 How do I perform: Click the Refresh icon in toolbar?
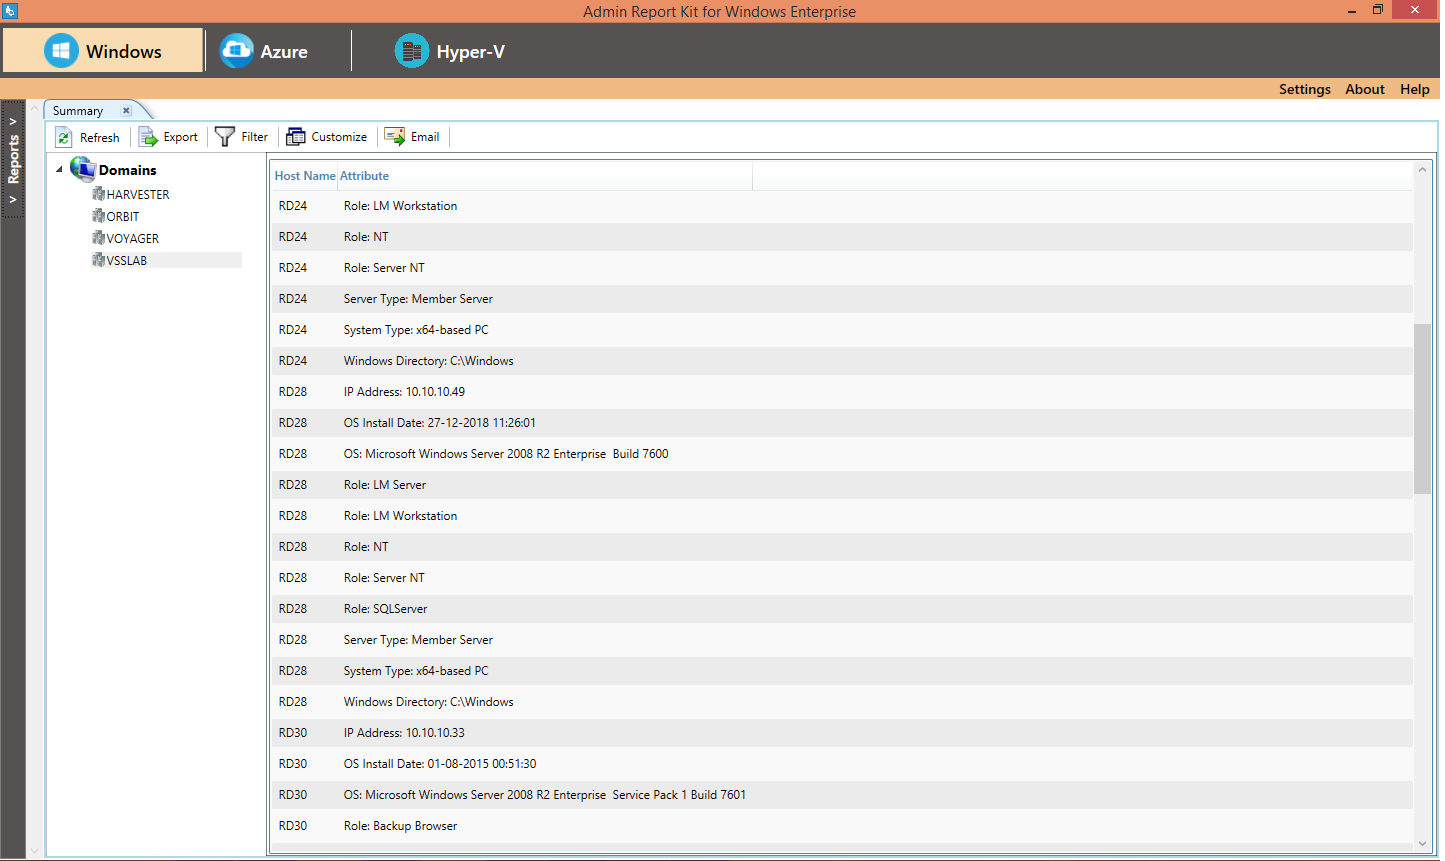coord(64,137)
